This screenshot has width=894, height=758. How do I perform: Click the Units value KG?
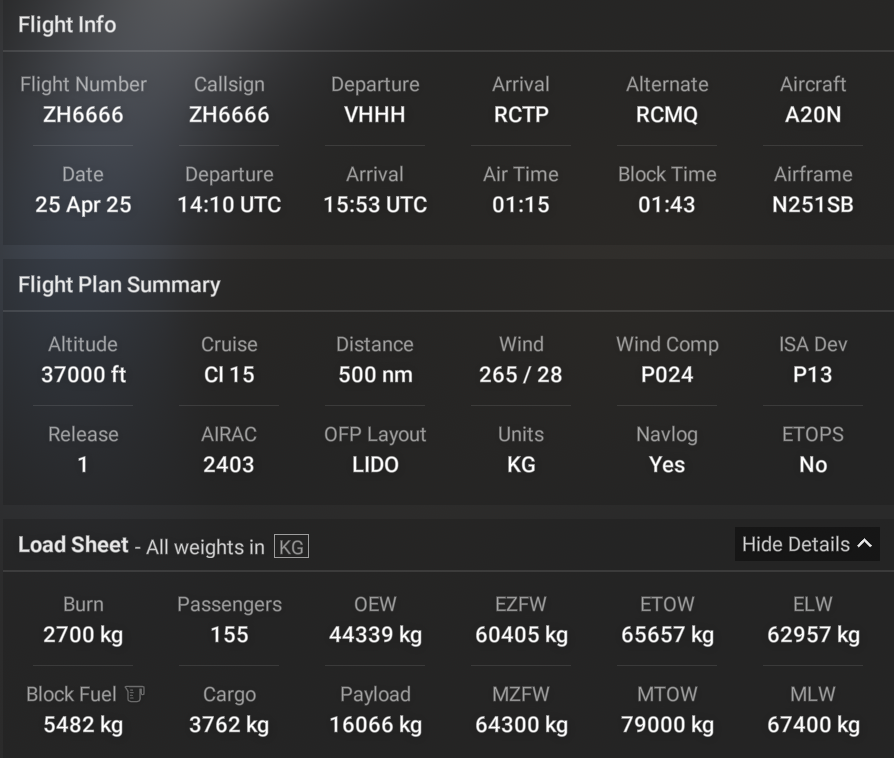pyautogui.click(x=521, y=465)
